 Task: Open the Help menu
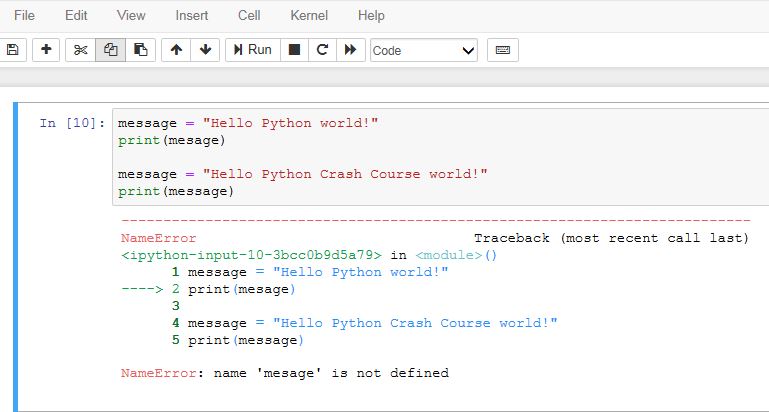371,15
